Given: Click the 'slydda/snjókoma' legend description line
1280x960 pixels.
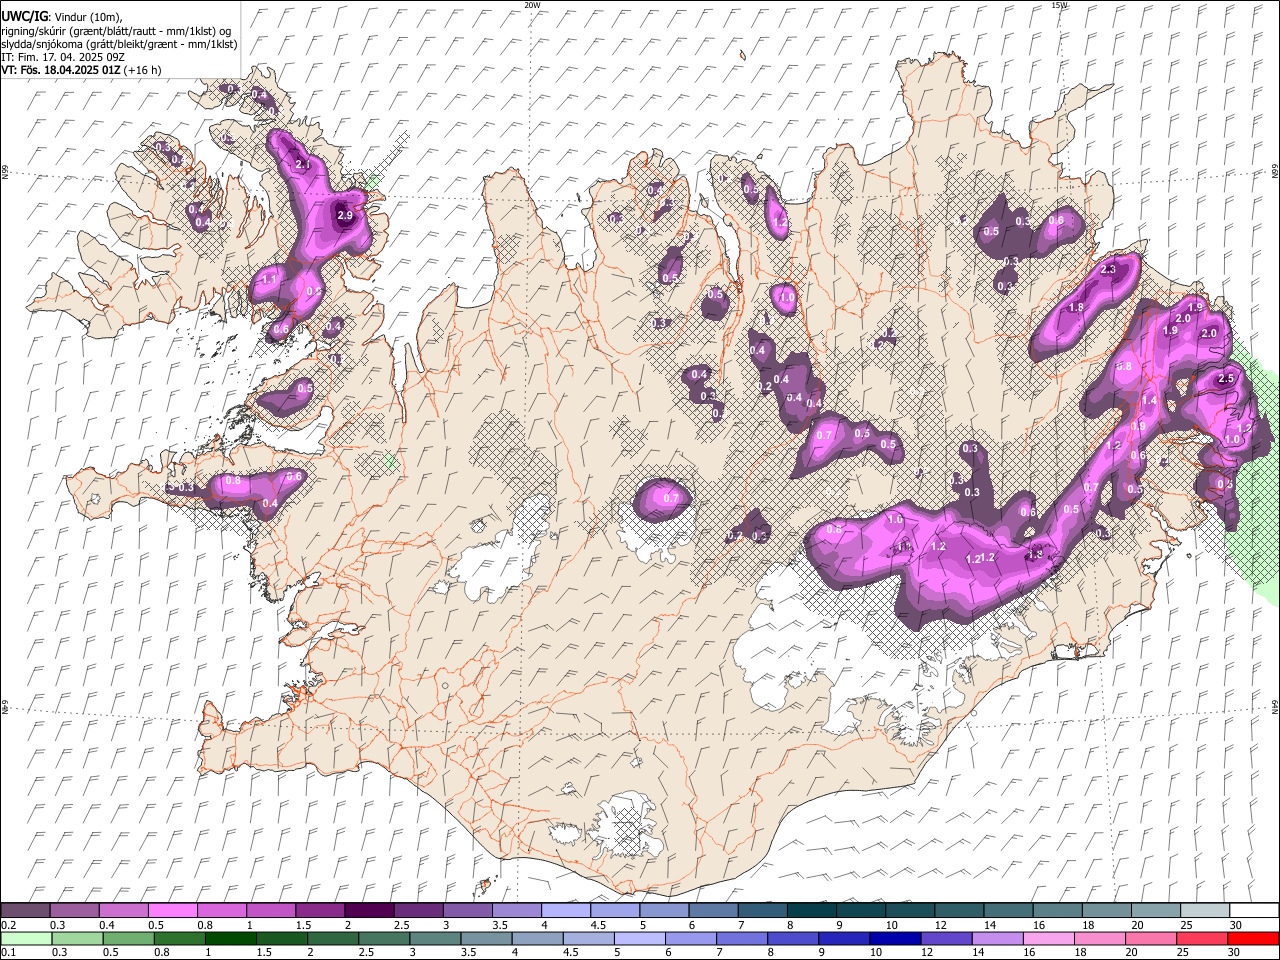Looking at the screenshot, I should click(119, 44).
